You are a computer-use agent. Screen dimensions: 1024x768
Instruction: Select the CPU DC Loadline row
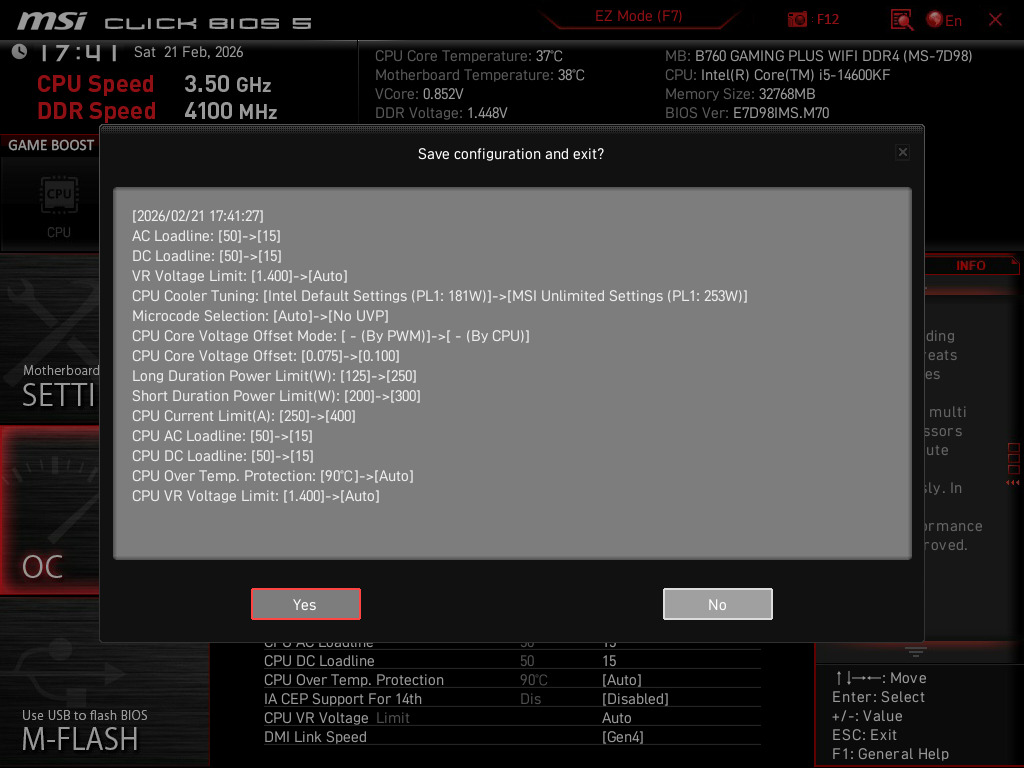coord(512,661)
